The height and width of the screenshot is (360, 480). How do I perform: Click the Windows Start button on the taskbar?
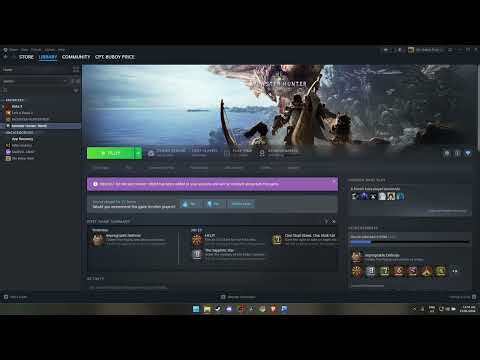pos(196,309)
